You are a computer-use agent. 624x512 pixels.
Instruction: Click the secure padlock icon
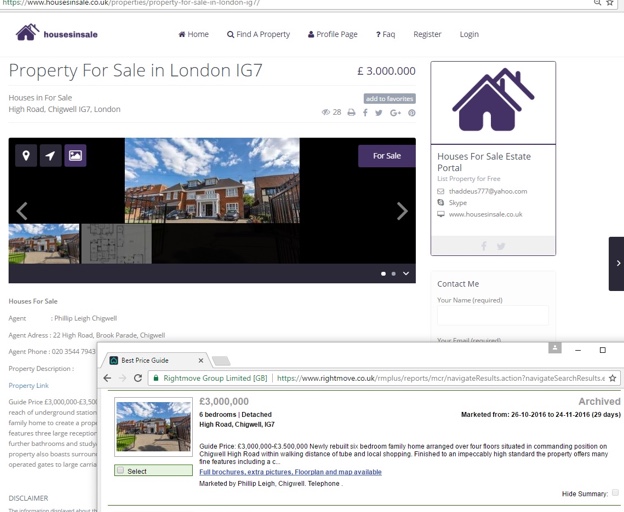click(156, 378)
